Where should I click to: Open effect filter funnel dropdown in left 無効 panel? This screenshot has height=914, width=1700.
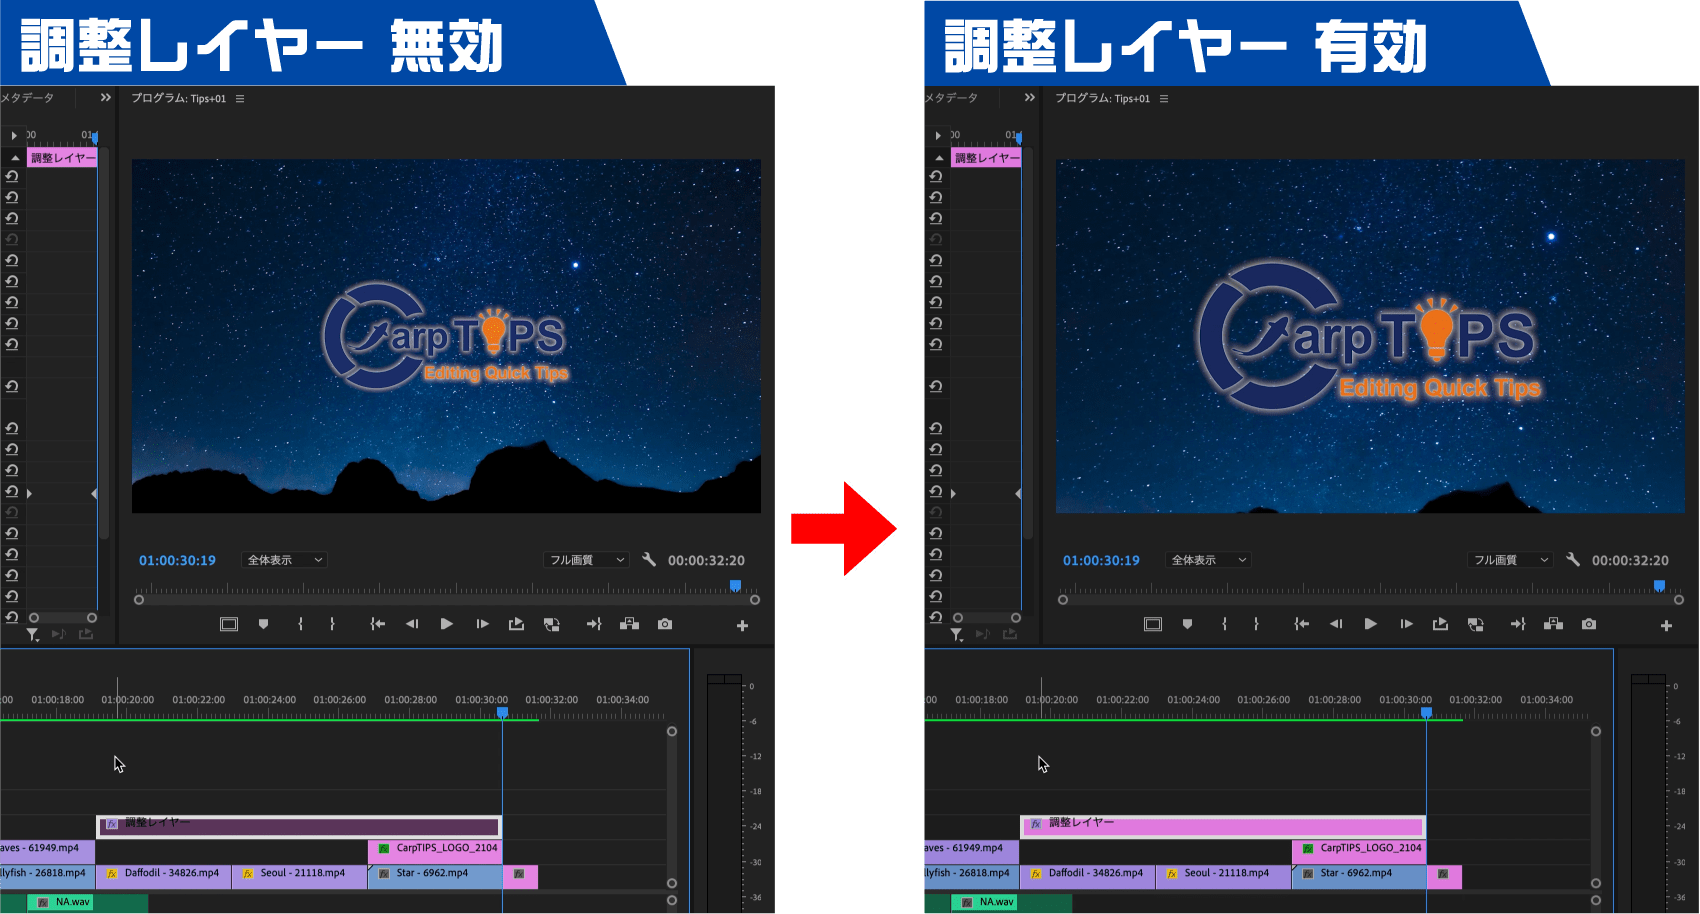click(33, 635)
